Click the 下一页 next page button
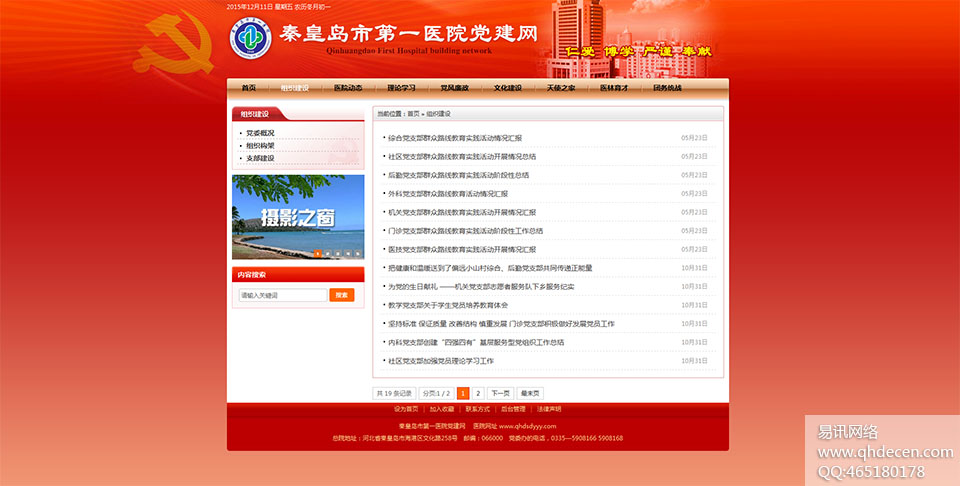This screenshot has width=960, height=486. (x=500, y=394)
